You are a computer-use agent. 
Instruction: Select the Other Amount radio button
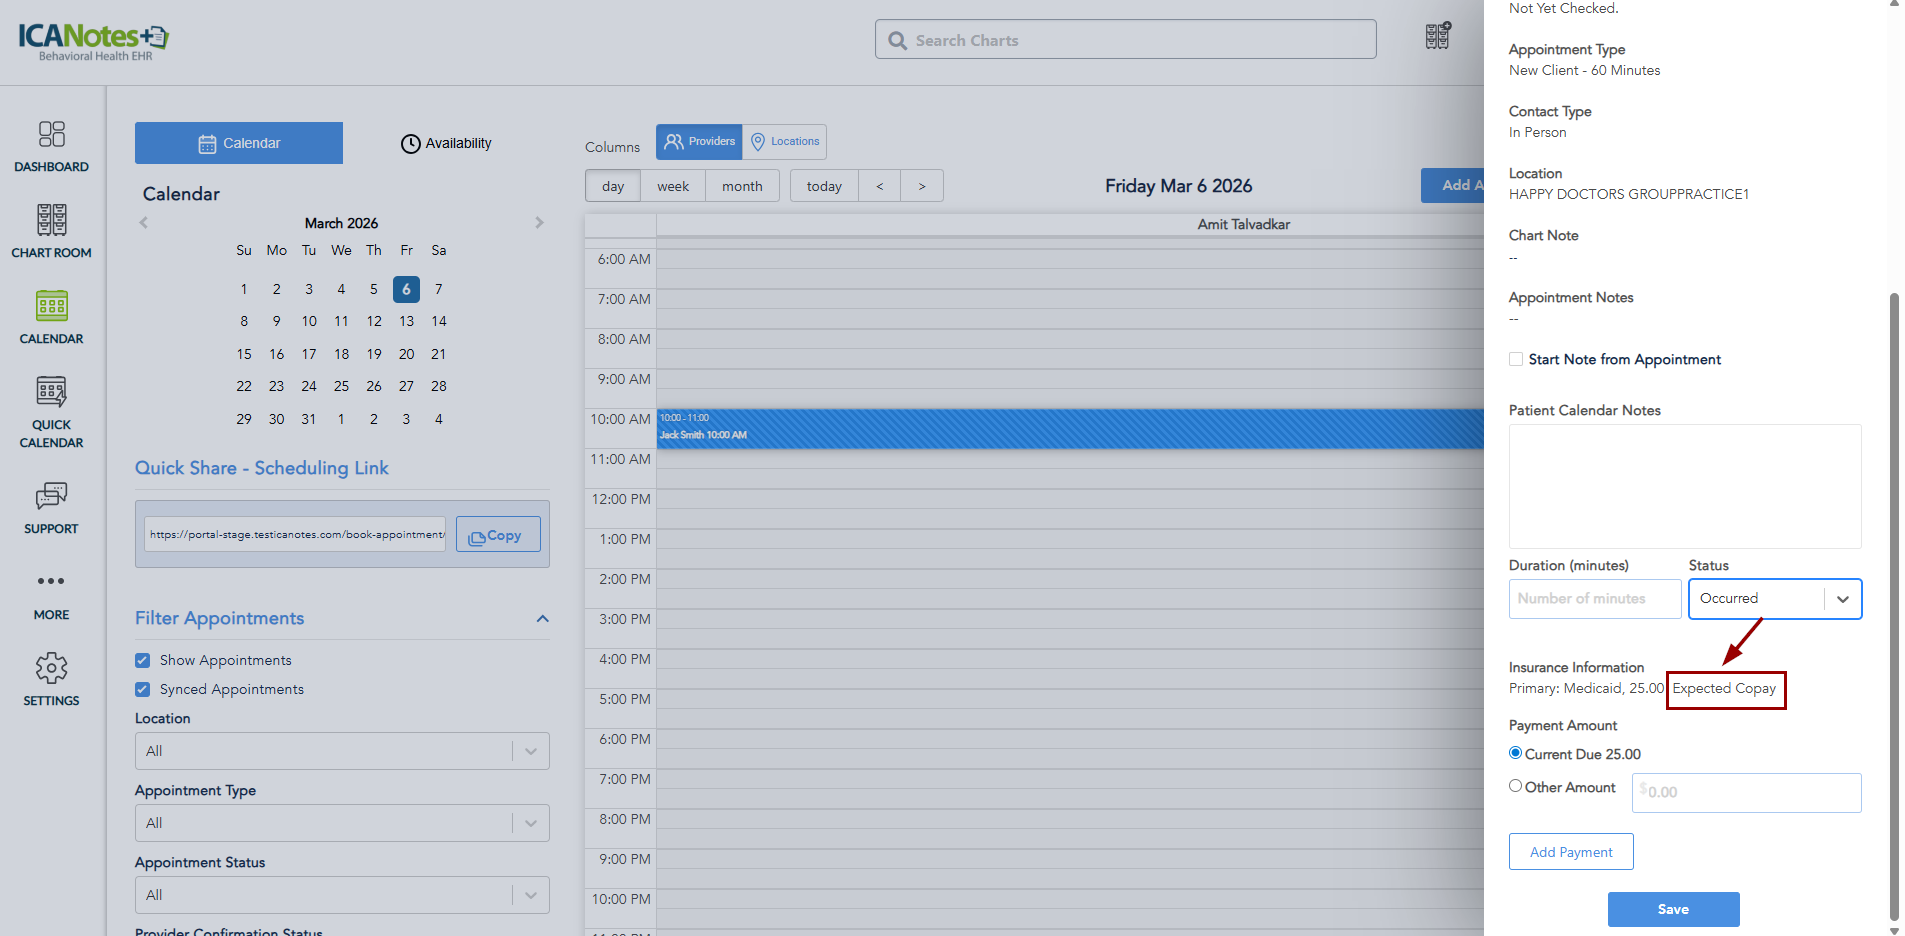pos(1516,787)
